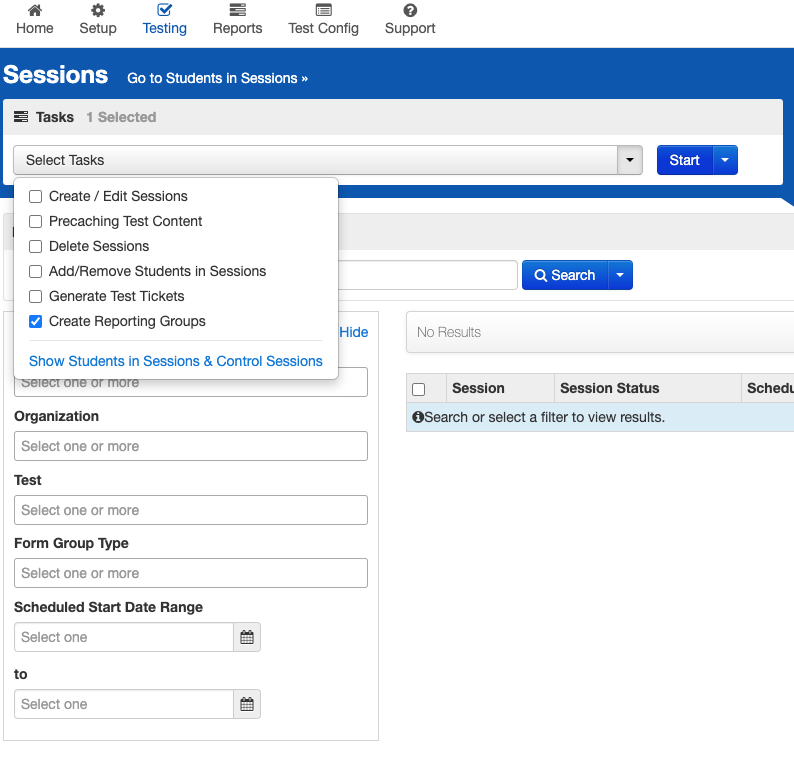794x762 pixels.
Task: Uncheck Create Reporting Groups checkbox
Action: [36, 322]
